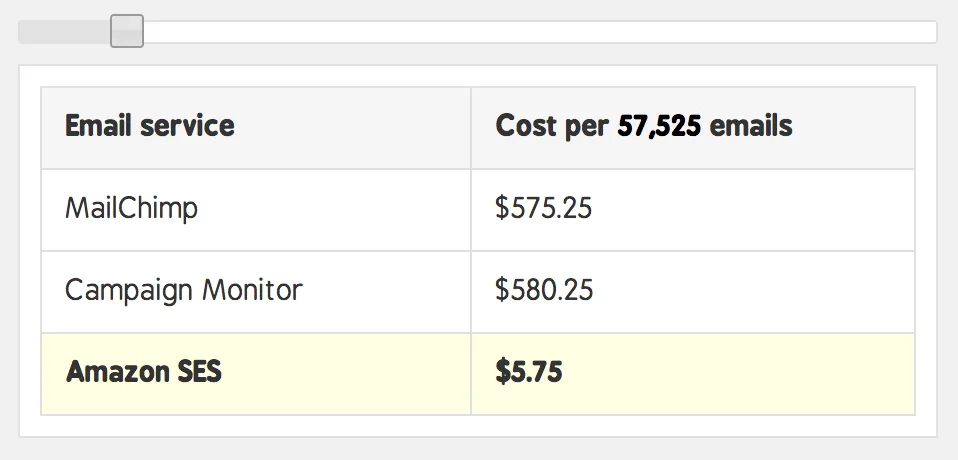Select the highlighted Amazon SES name cell
This screenshot has width=958, height=460.
tap(256, 373)
